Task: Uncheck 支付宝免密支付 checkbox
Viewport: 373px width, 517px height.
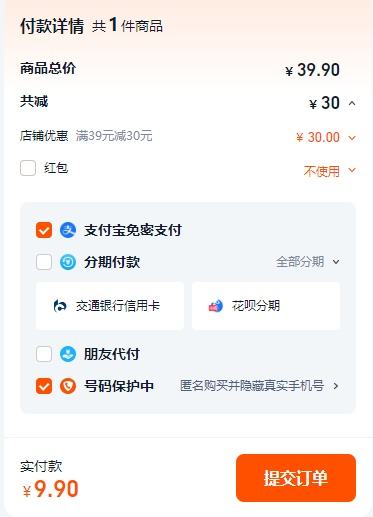Action: point(44,230)
